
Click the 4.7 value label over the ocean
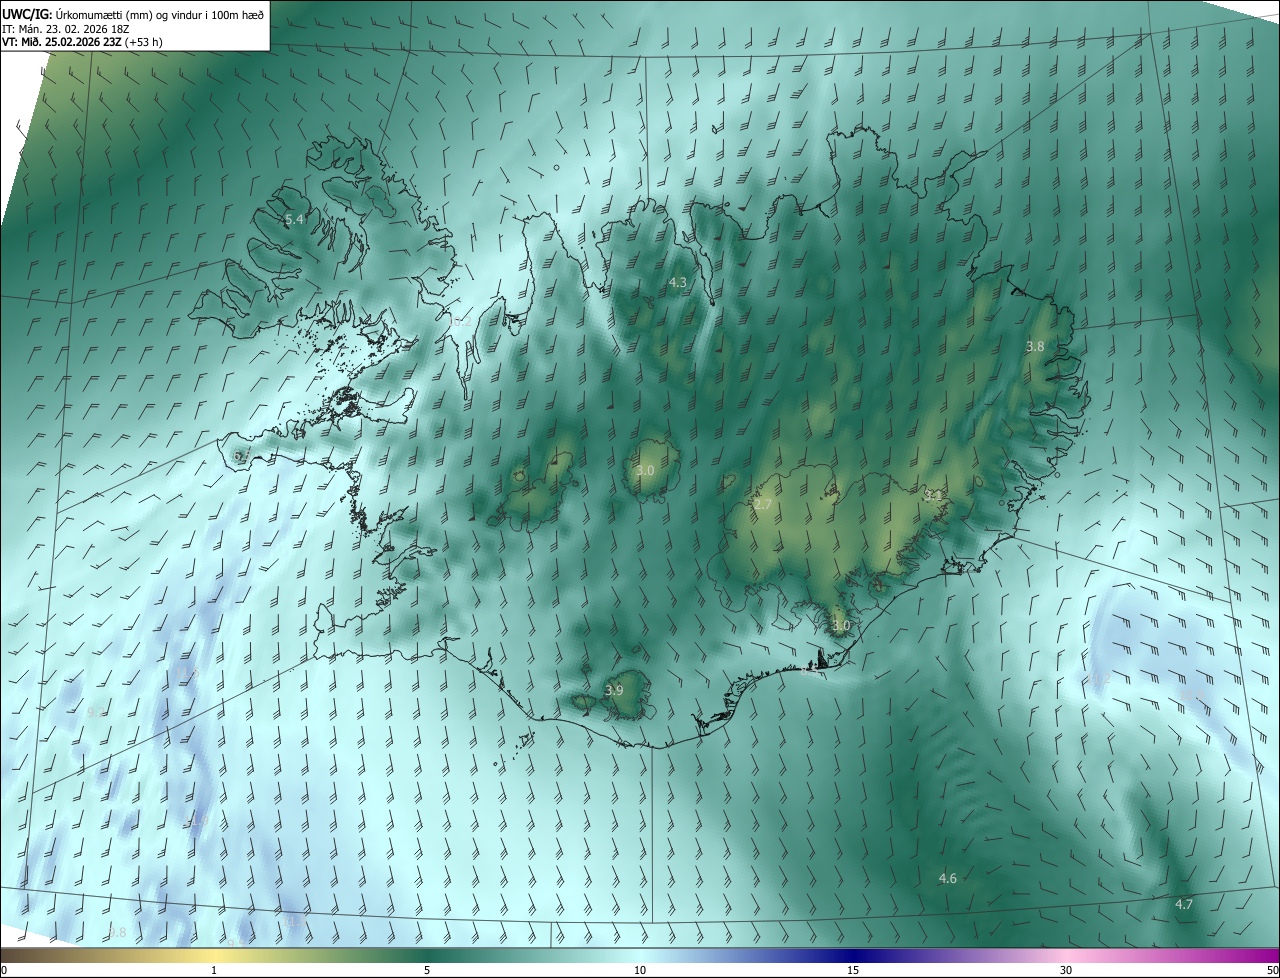tap(1184, 904)
